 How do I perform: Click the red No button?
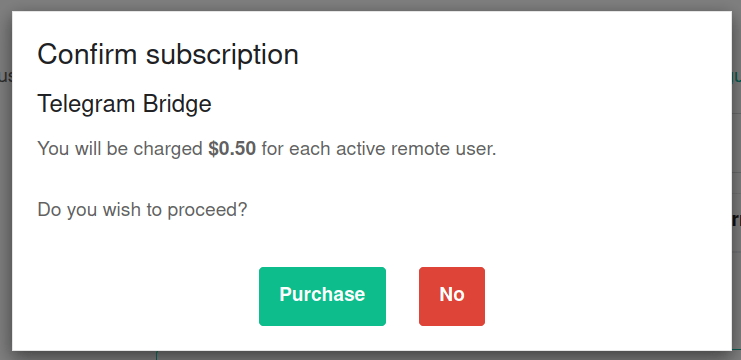pyautogui.click(x=452, y=296)
